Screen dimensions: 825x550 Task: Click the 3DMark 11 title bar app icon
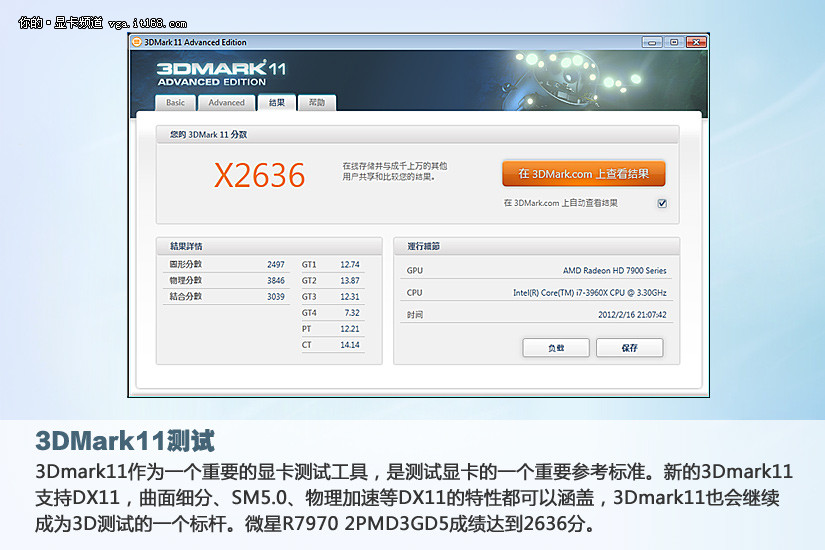(x=137, y=42)
